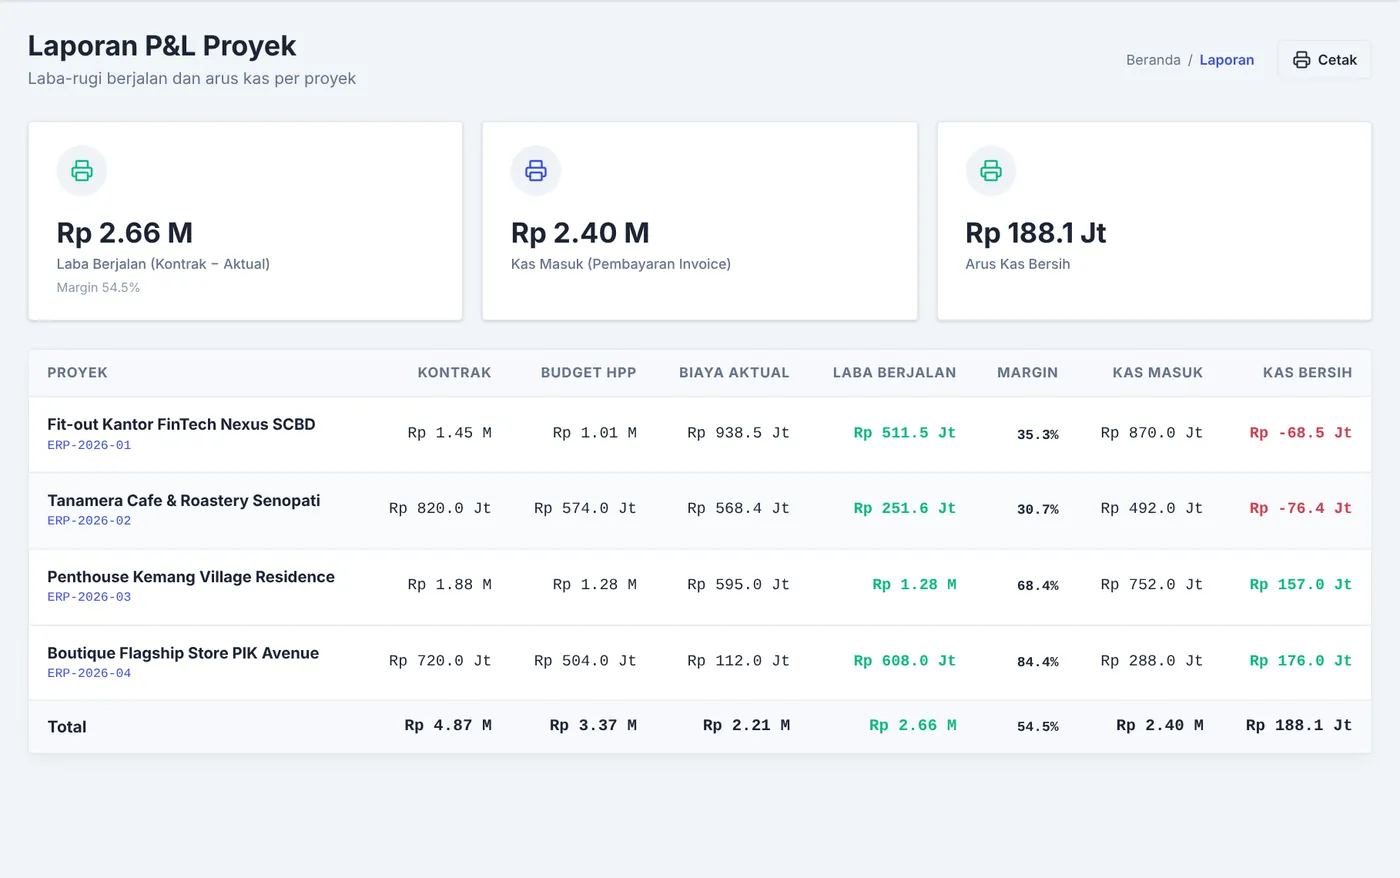Click the Rp 4.87 M total contract value

[448, 726]
